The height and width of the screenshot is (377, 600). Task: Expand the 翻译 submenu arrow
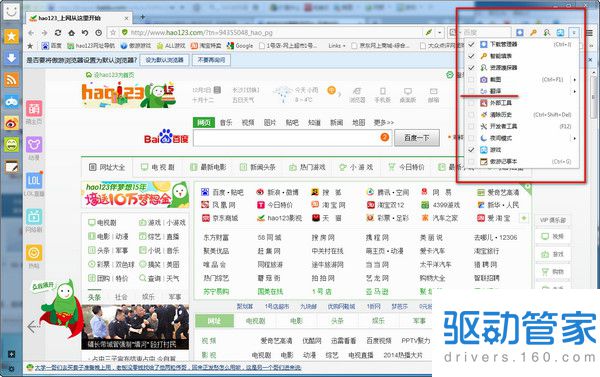pos(574,91)
